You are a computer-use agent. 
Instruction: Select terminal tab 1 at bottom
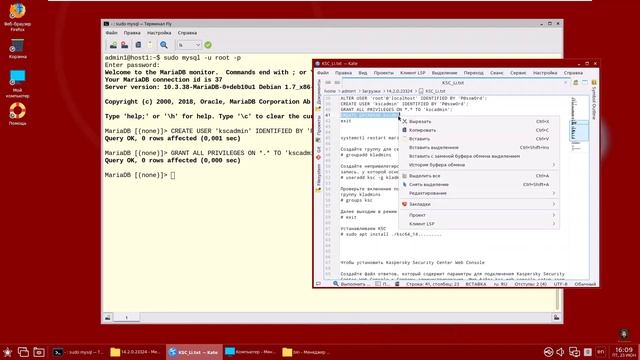127,317
